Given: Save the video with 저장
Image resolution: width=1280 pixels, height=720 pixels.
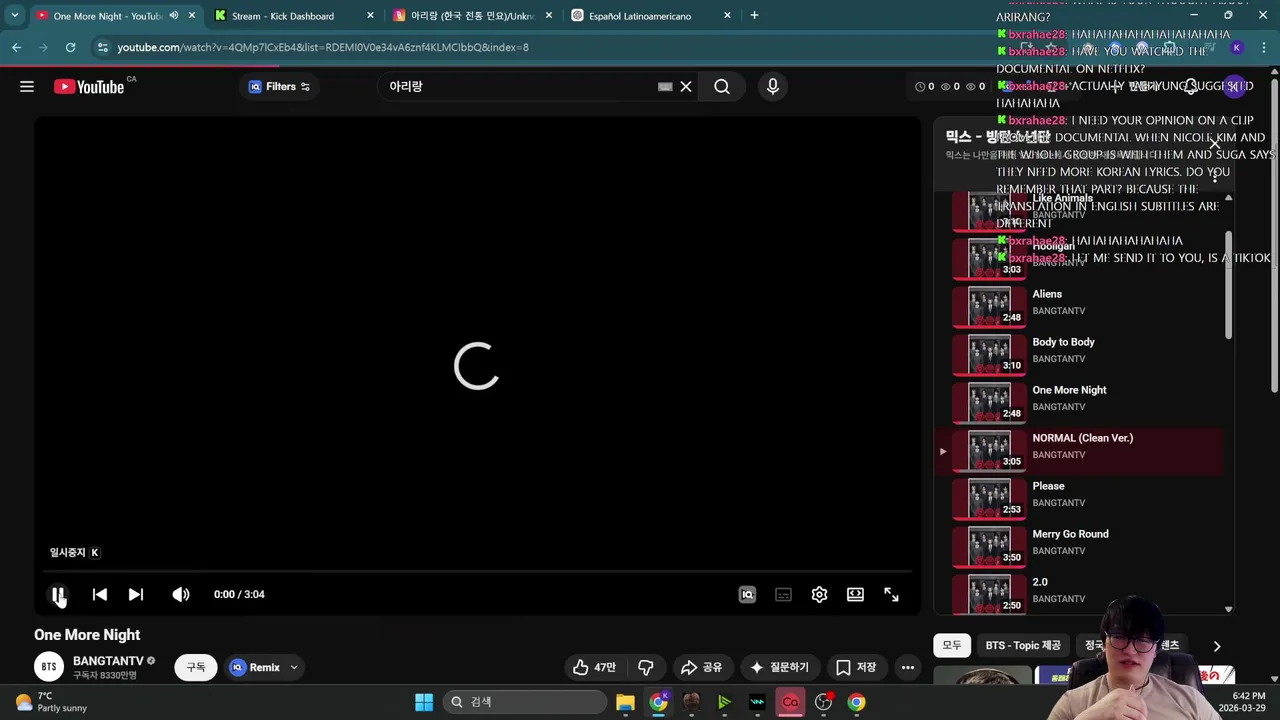Looking at the screenshot, I should (856, 667).
